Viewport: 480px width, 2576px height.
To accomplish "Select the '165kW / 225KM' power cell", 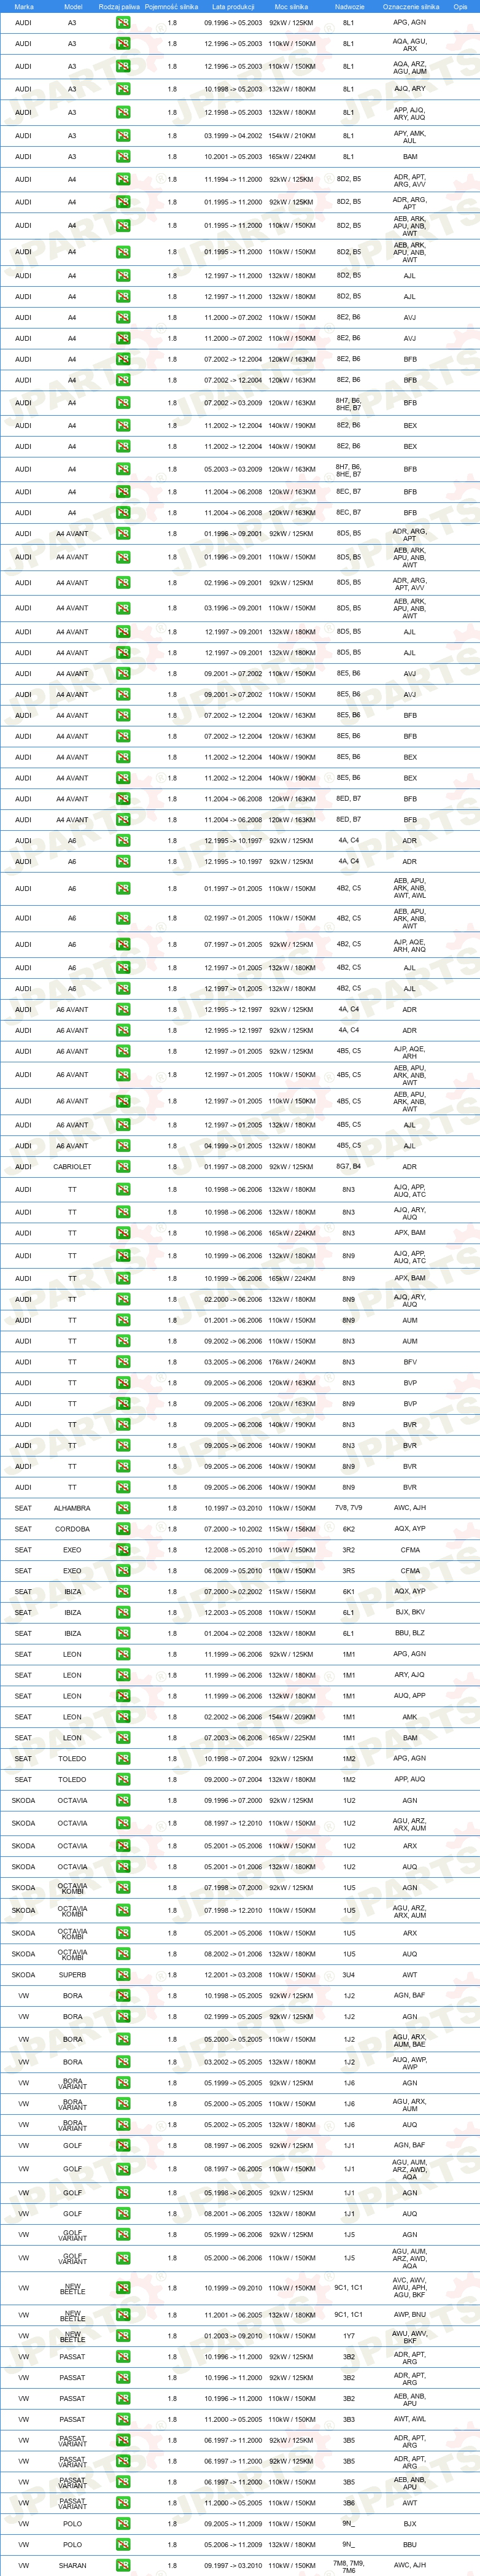I will point(291,1738).
